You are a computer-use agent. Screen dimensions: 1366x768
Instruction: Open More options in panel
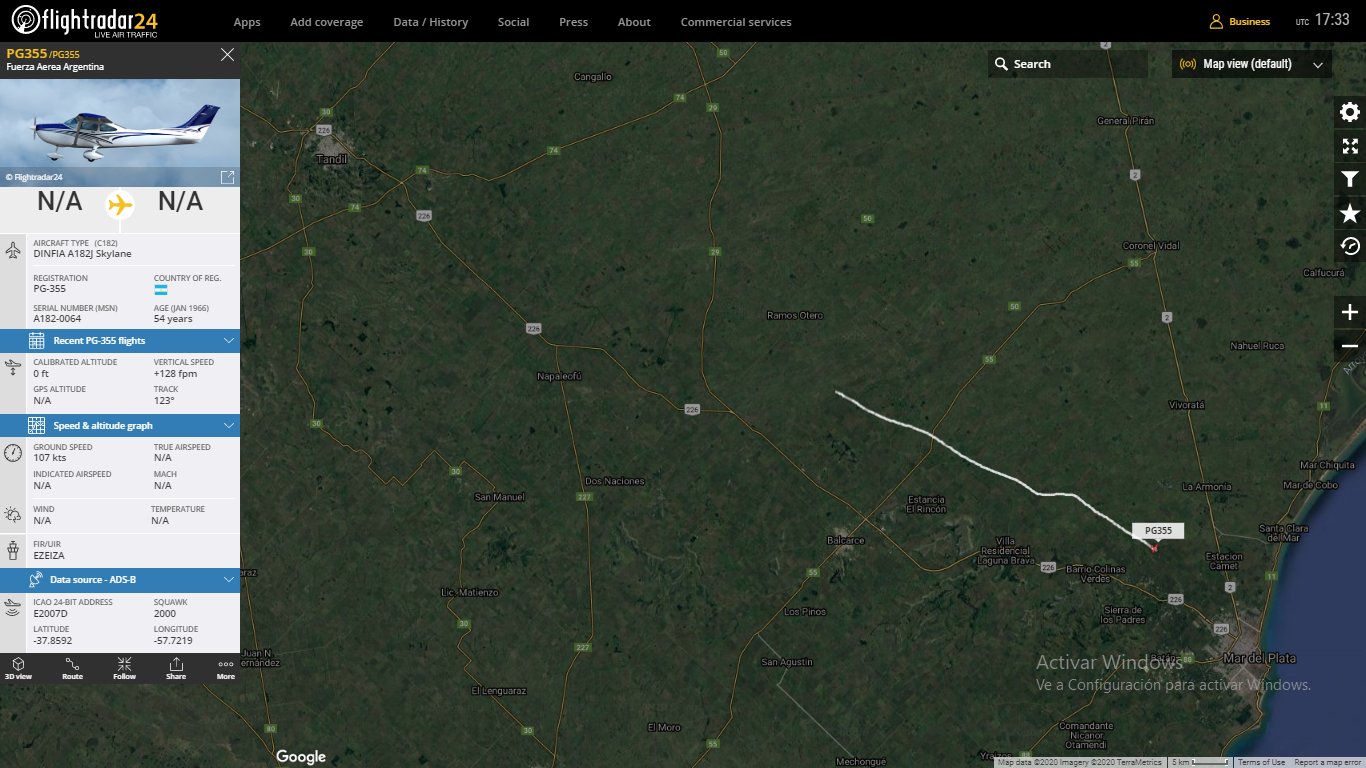(226, 668)
